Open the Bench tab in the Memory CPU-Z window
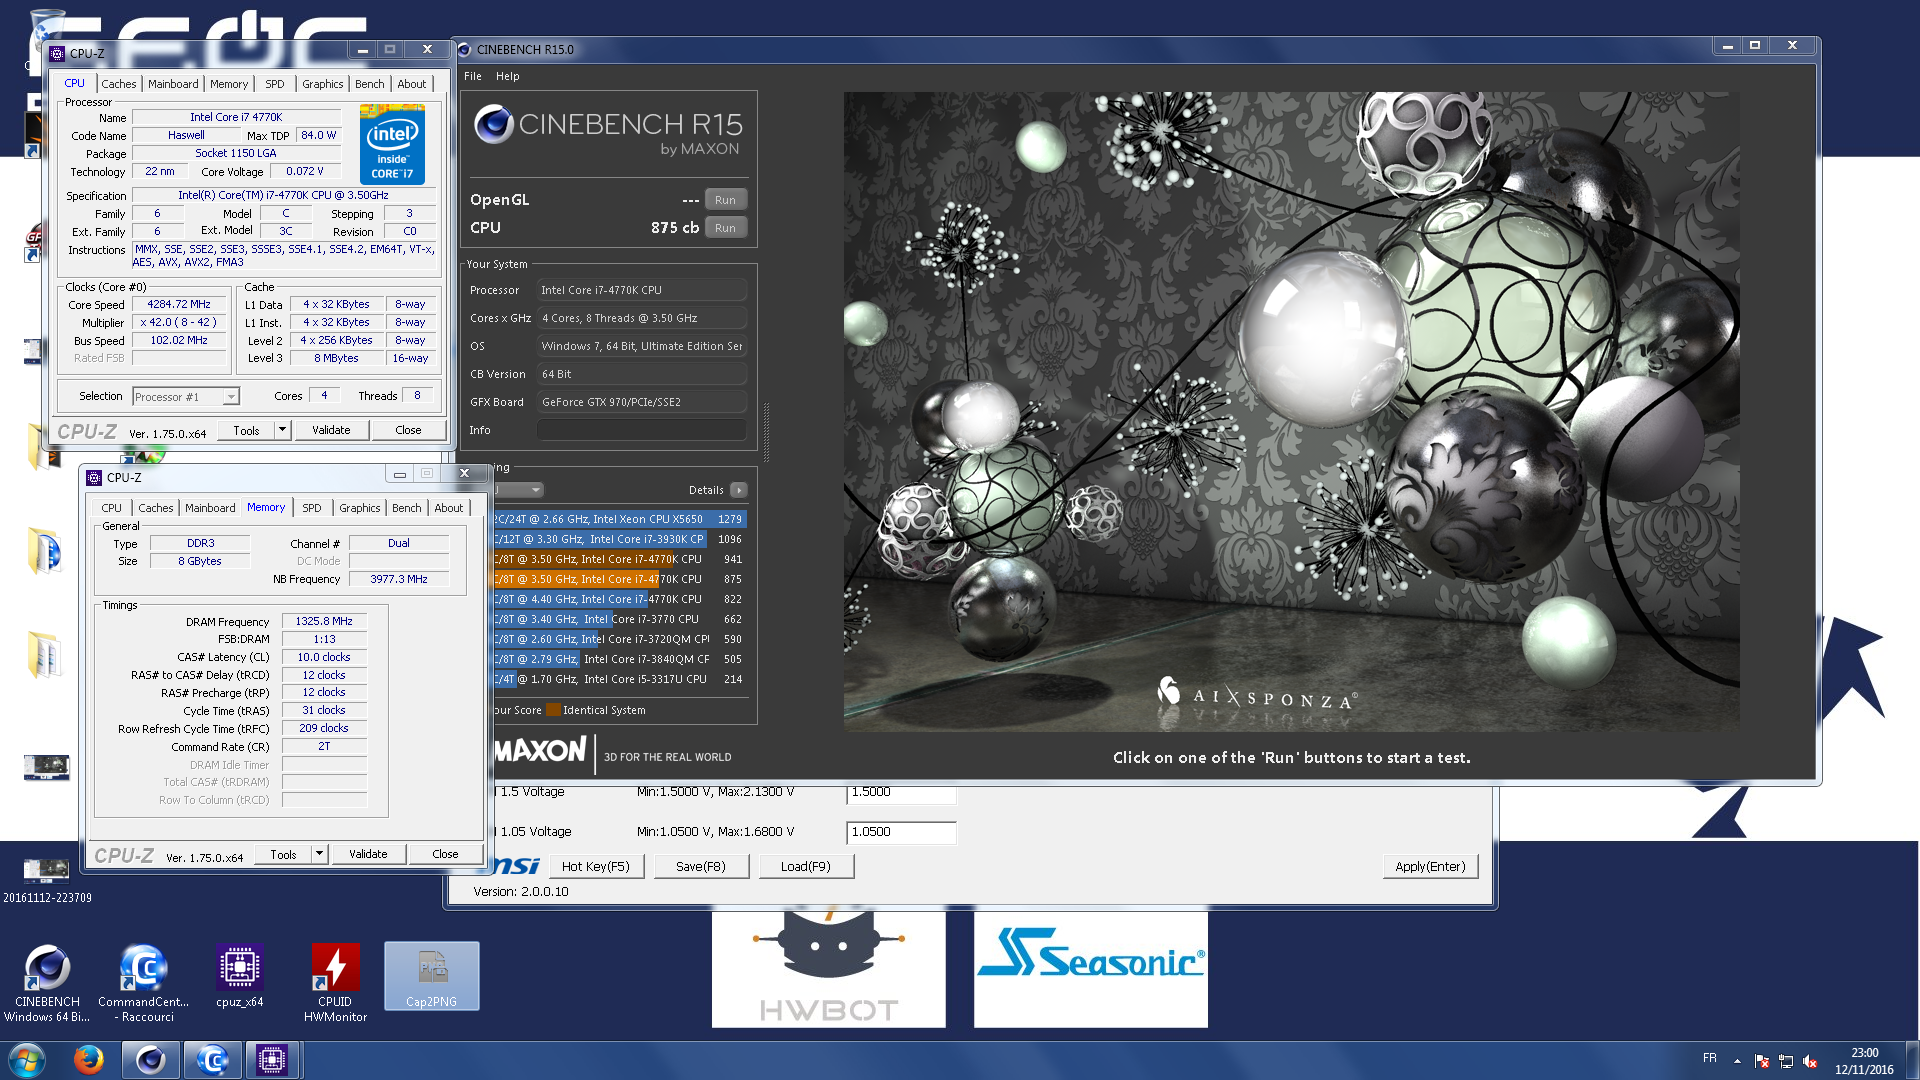1920x1080 pixels. [x=406, y=508]
